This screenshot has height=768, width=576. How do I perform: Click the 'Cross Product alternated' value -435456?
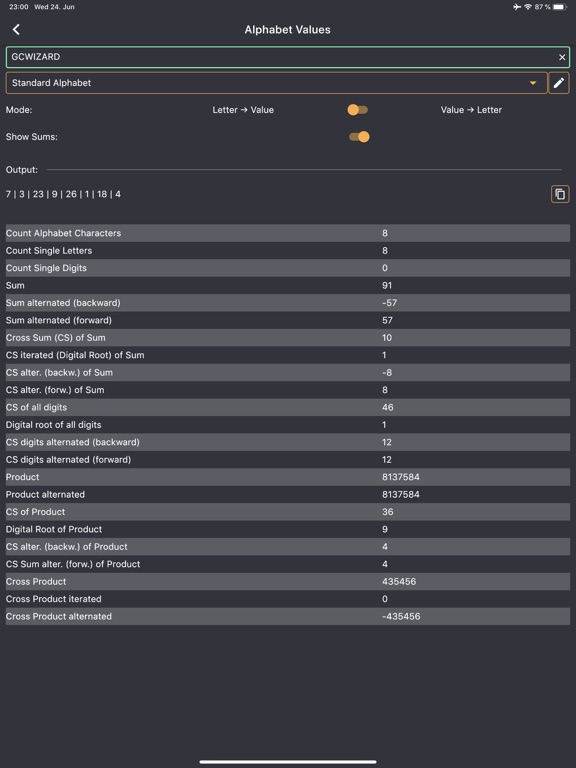click(401, 616)
